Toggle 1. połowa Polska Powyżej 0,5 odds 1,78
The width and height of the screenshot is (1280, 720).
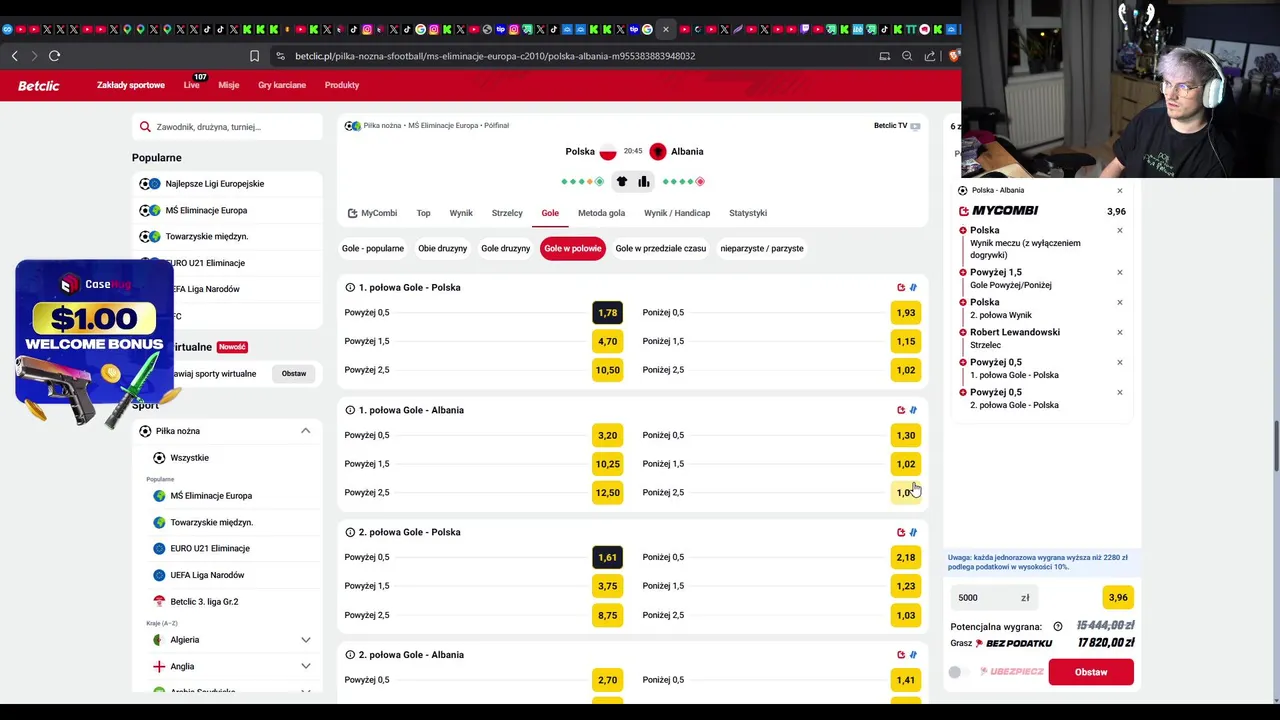pyautogui.click(x=607, y=313)
